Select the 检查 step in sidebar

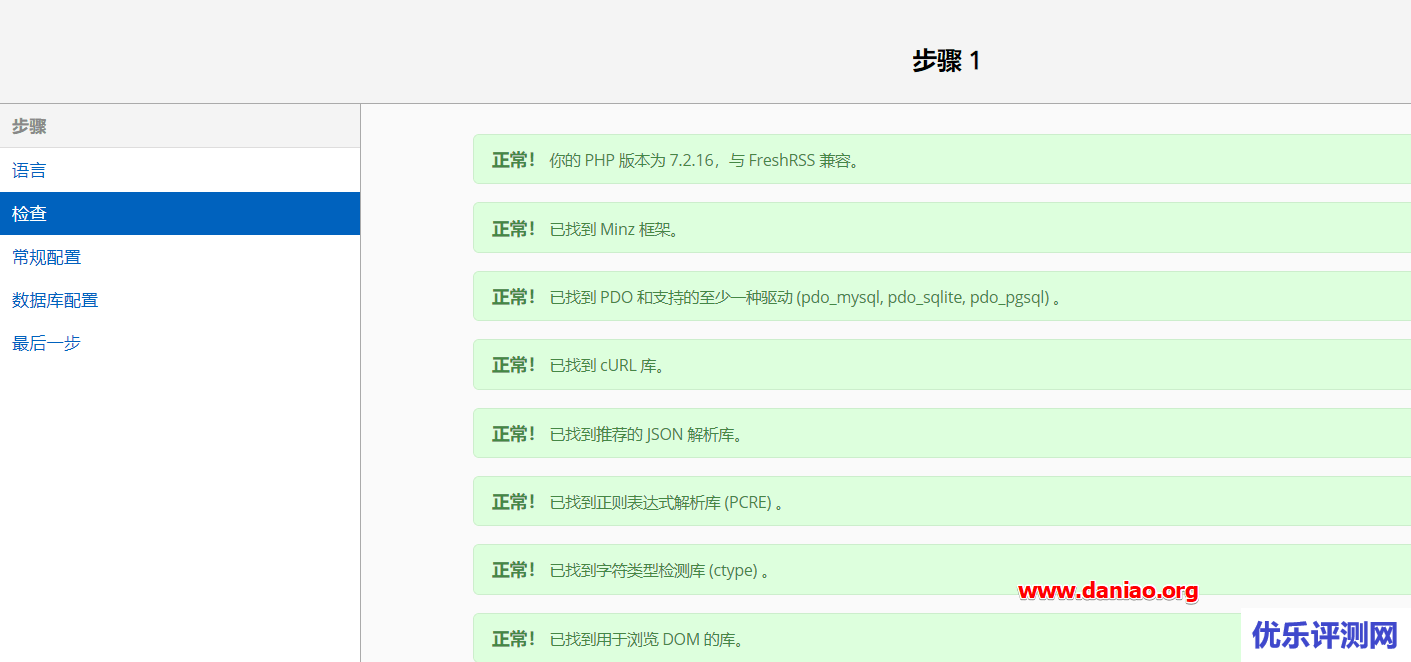coord(180,214)
